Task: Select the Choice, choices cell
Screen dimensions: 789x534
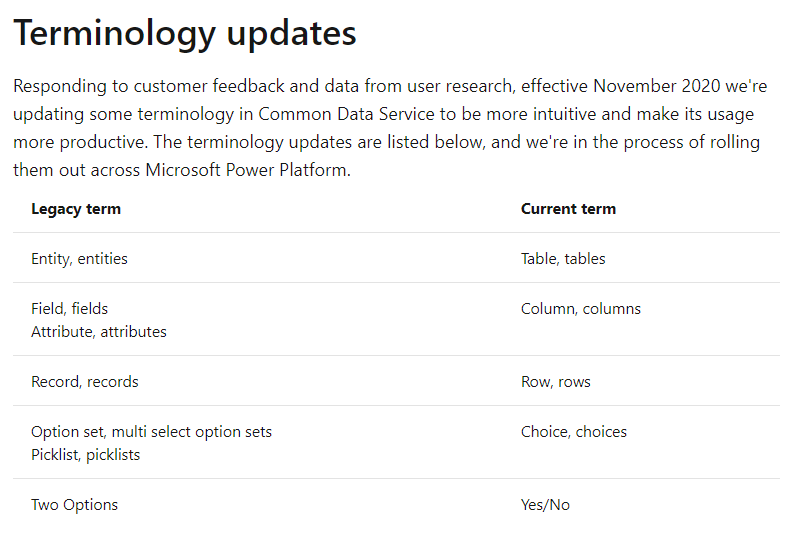Action: (x=574, y=432)
